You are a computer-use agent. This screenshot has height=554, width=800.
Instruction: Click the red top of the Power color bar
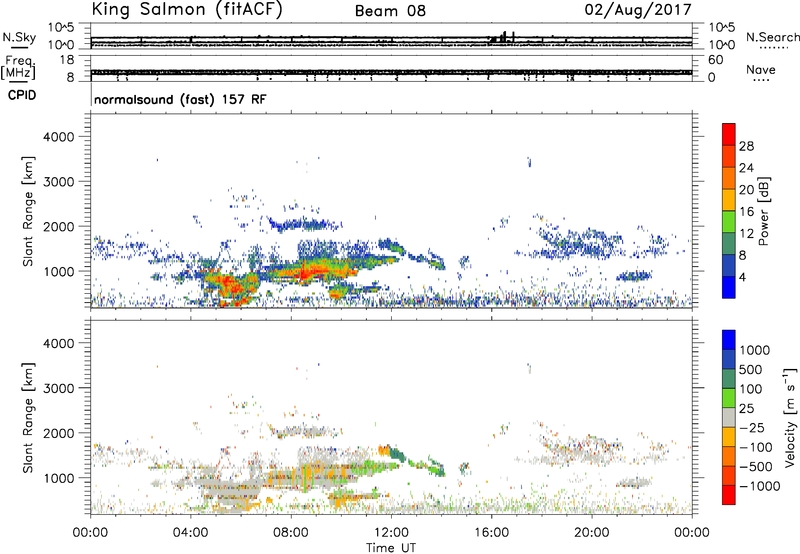tap(729, 134)
